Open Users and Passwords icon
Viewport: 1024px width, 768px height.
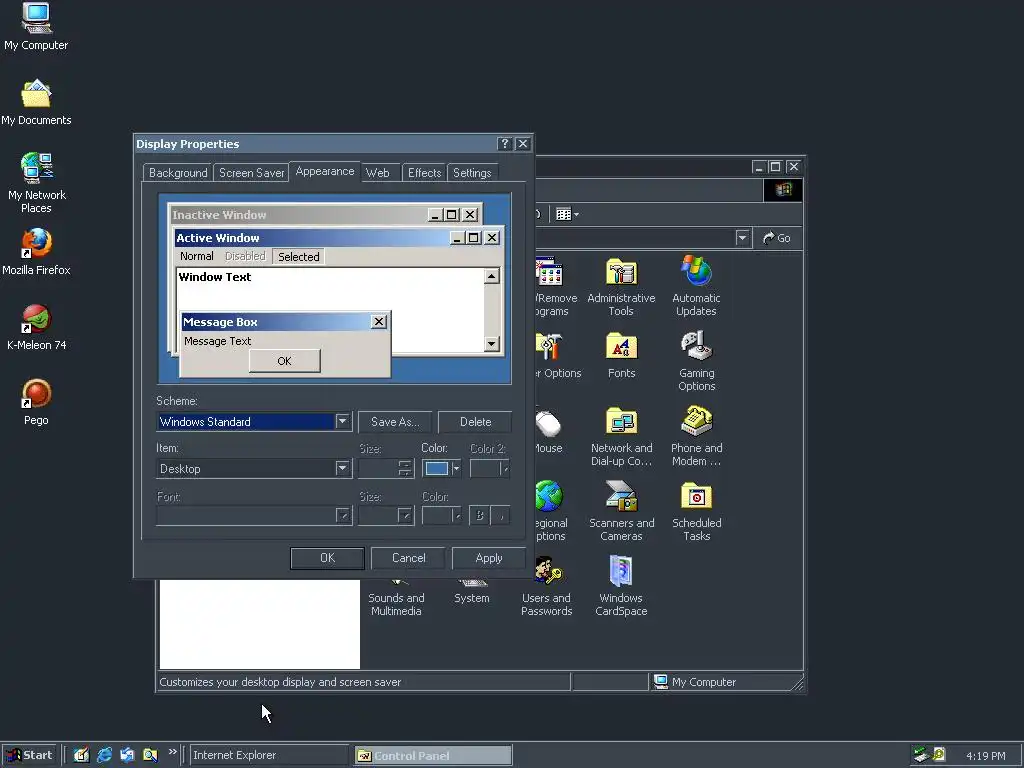[x=546, y=586]
